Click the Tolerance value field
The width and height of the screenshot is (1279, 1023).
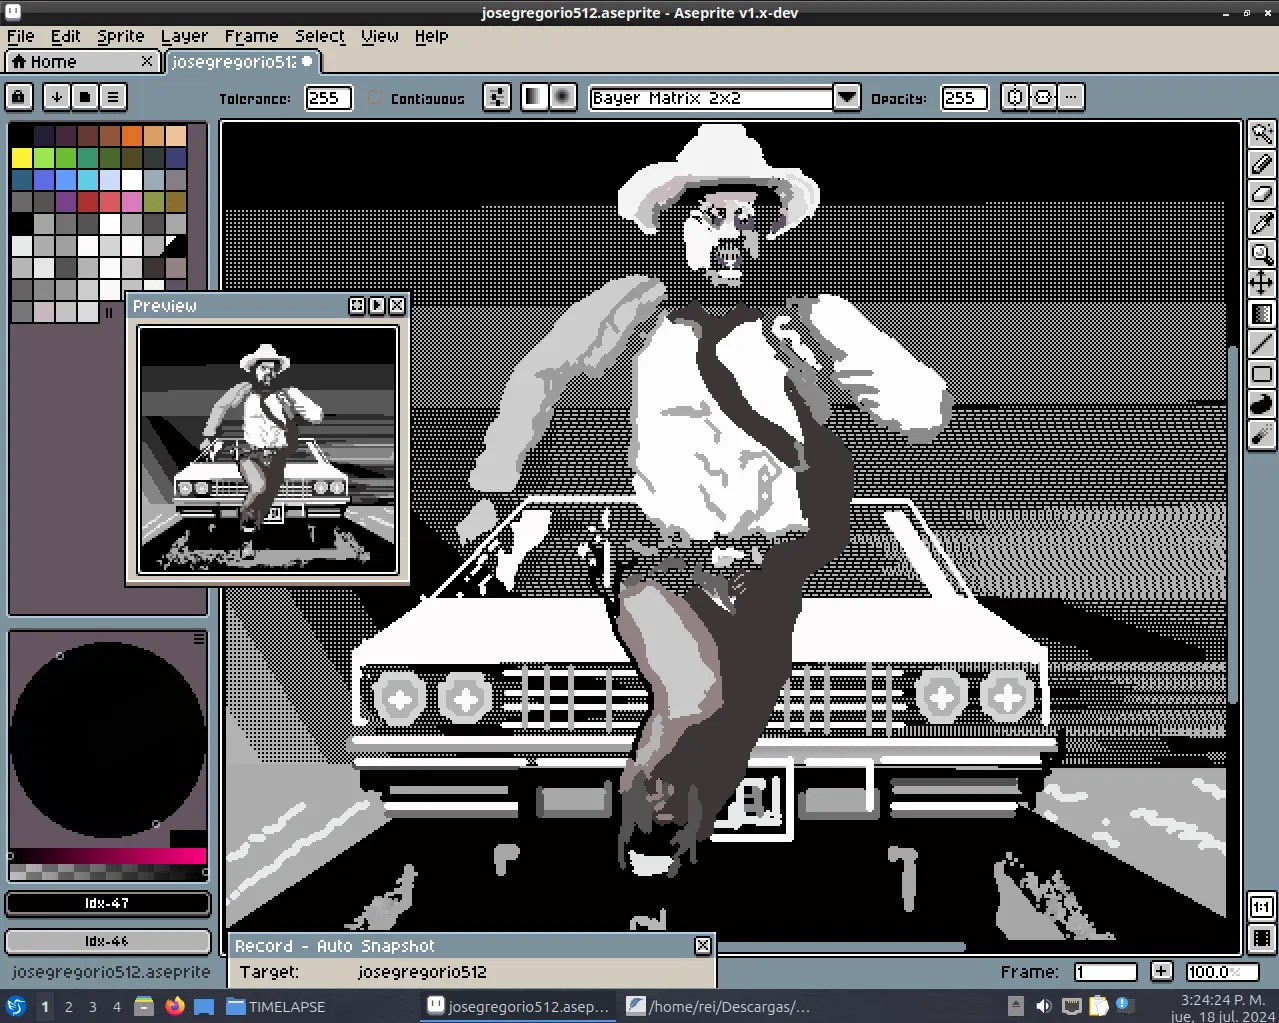[x=328, y=98]
